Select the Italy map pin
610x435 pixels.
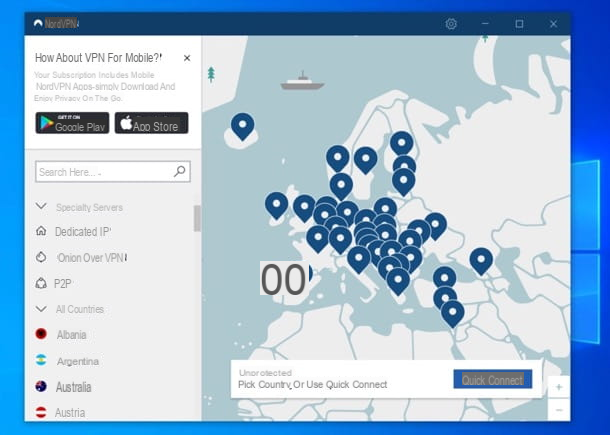tap(359, 260)
